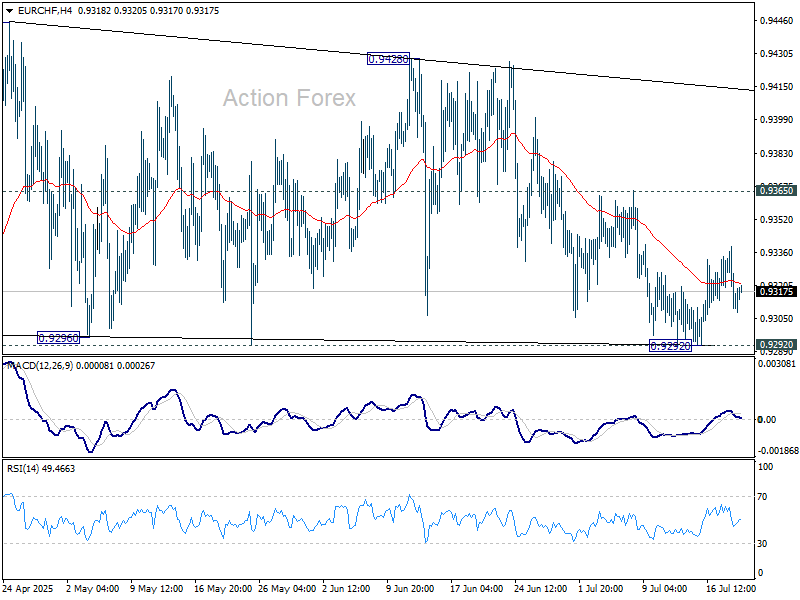Viewport: 800px width, 600px height.
Task: Select the current price tag 0.93175
Action: coord(776,291)
